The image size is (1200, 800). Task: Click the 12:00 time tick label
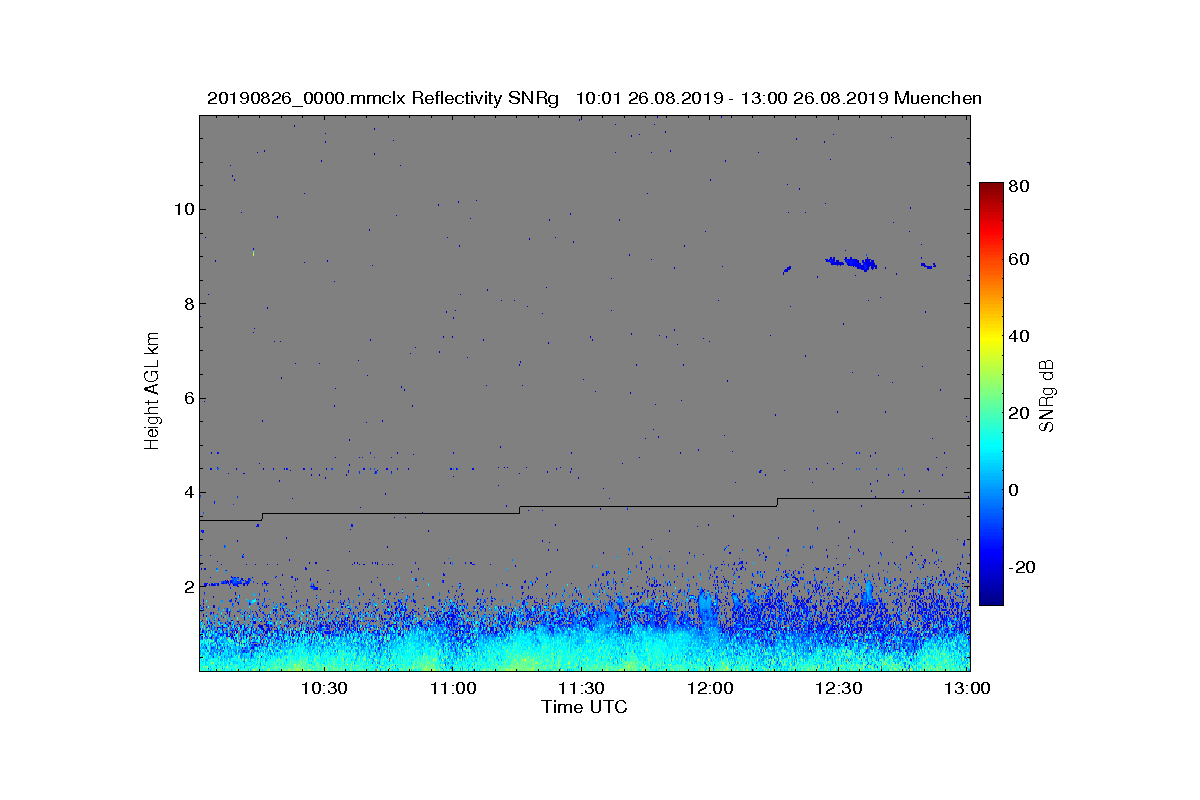click(x=710, y=688)
